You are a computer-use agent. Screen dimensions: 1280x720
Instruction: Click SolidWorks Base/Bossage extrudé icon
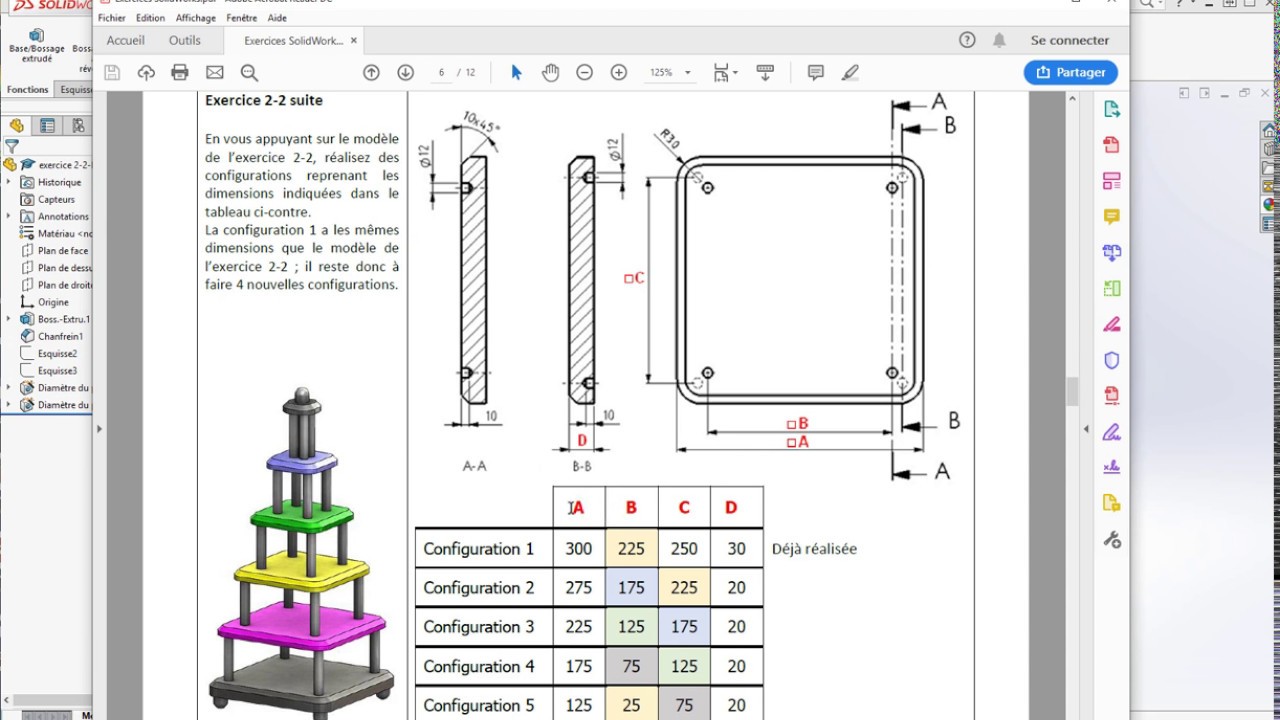(x=36, y=46)
